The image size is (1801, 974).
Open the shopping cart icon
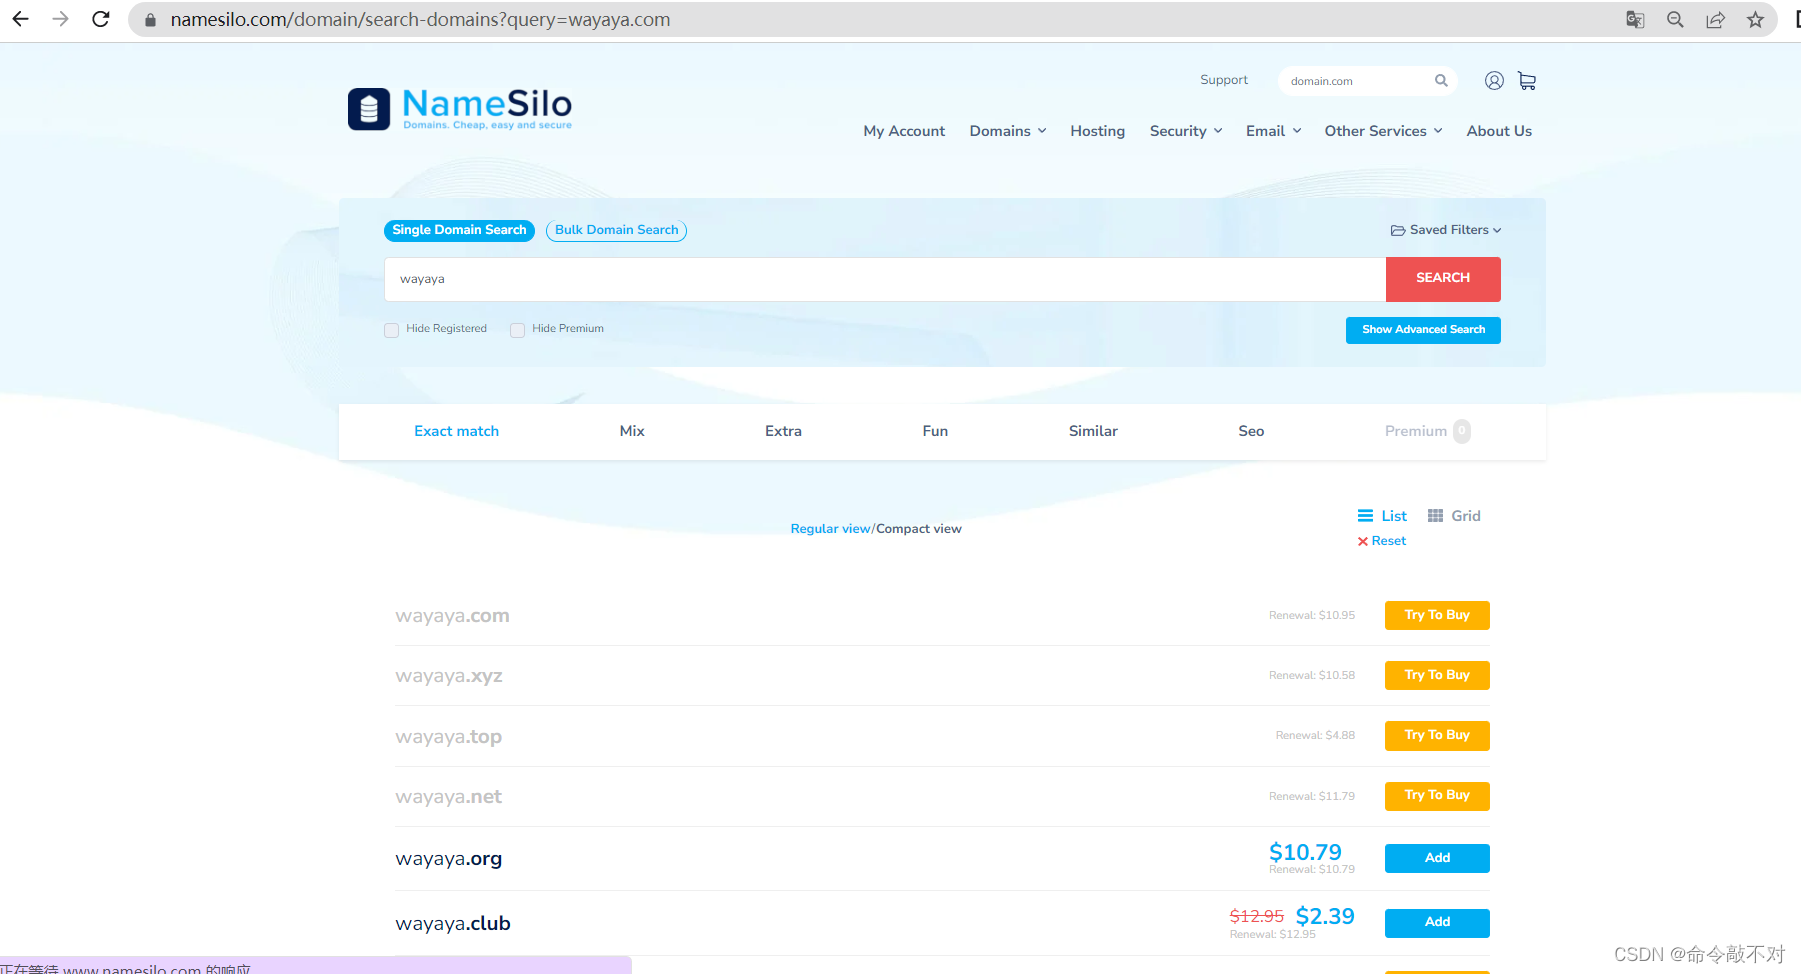[x=1526, y=81]
